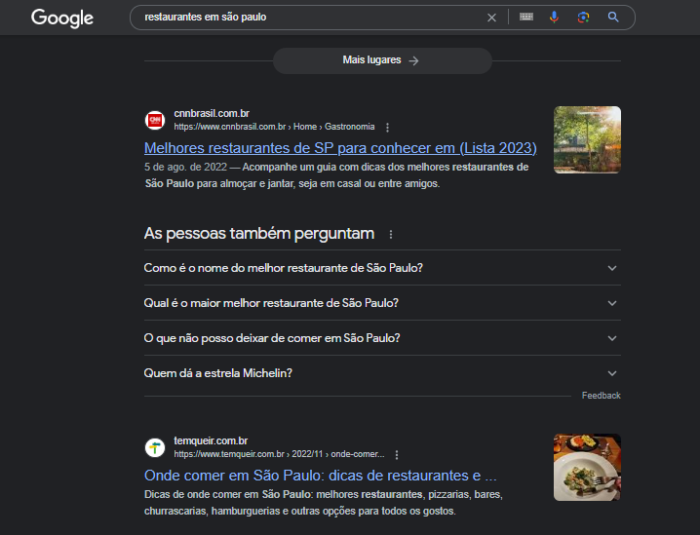Open the on-screen keyboard icon
The image size is (700, 535).
[x=526, y=17]
